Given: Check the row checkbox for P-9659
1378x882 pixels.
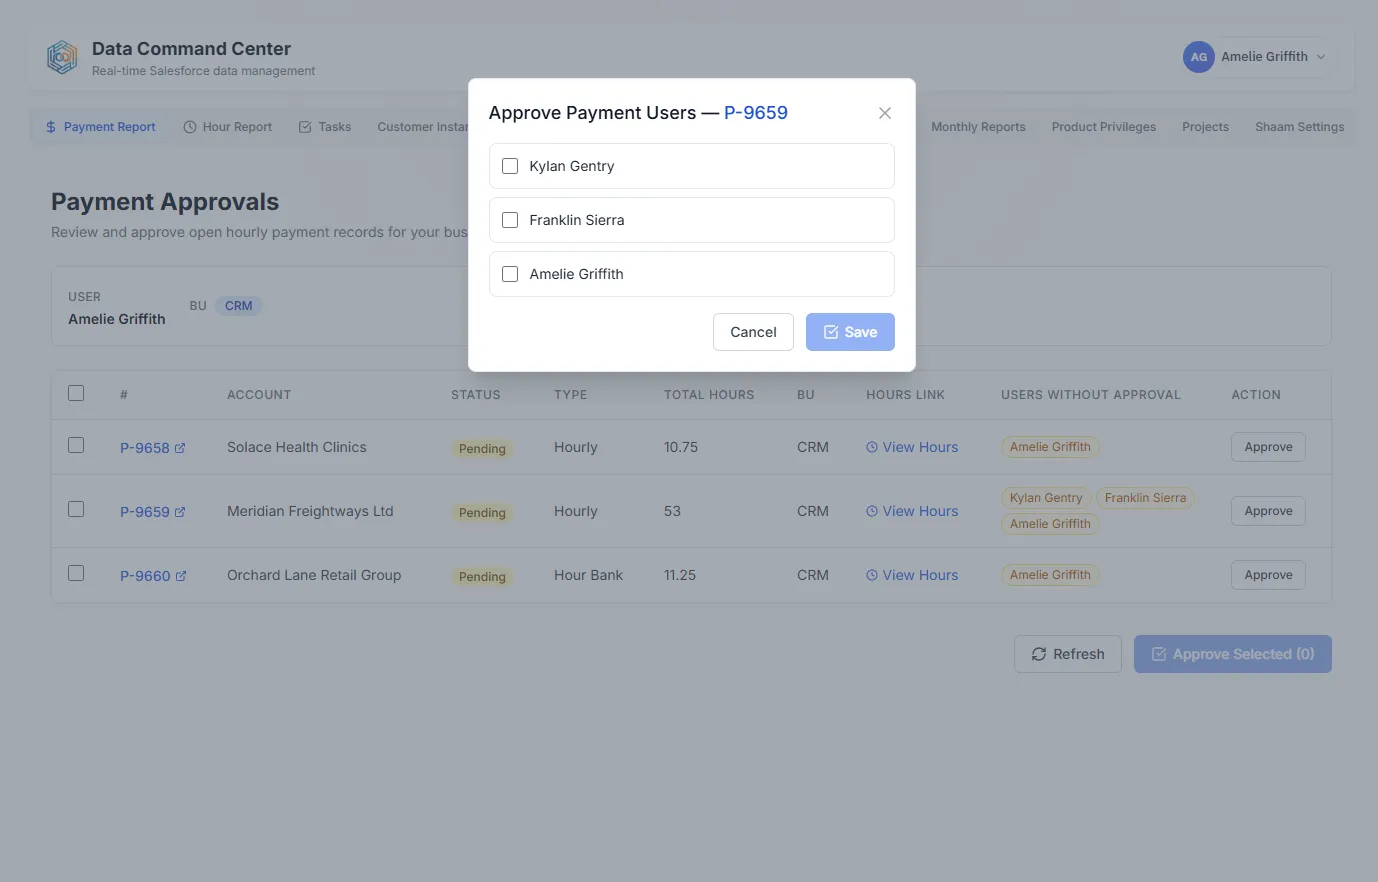Looking at the screenshot, I should click(x=76, y=509).
